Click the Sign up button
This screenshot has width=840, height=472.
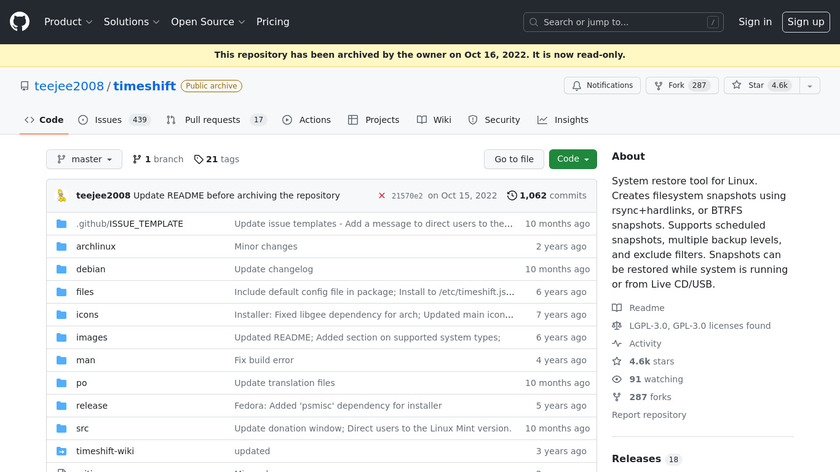tap(806, 22)
